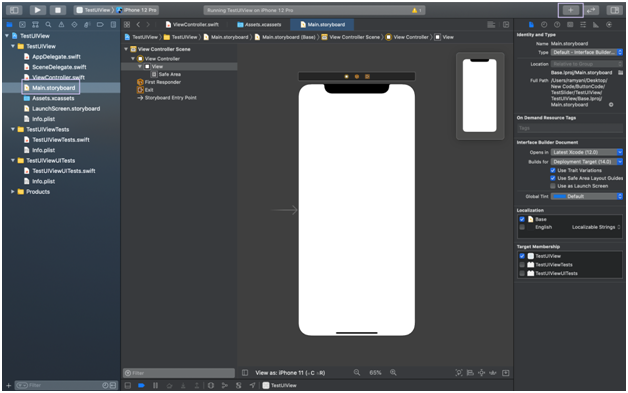Select the Project navigator folder icon

point(9,25)
